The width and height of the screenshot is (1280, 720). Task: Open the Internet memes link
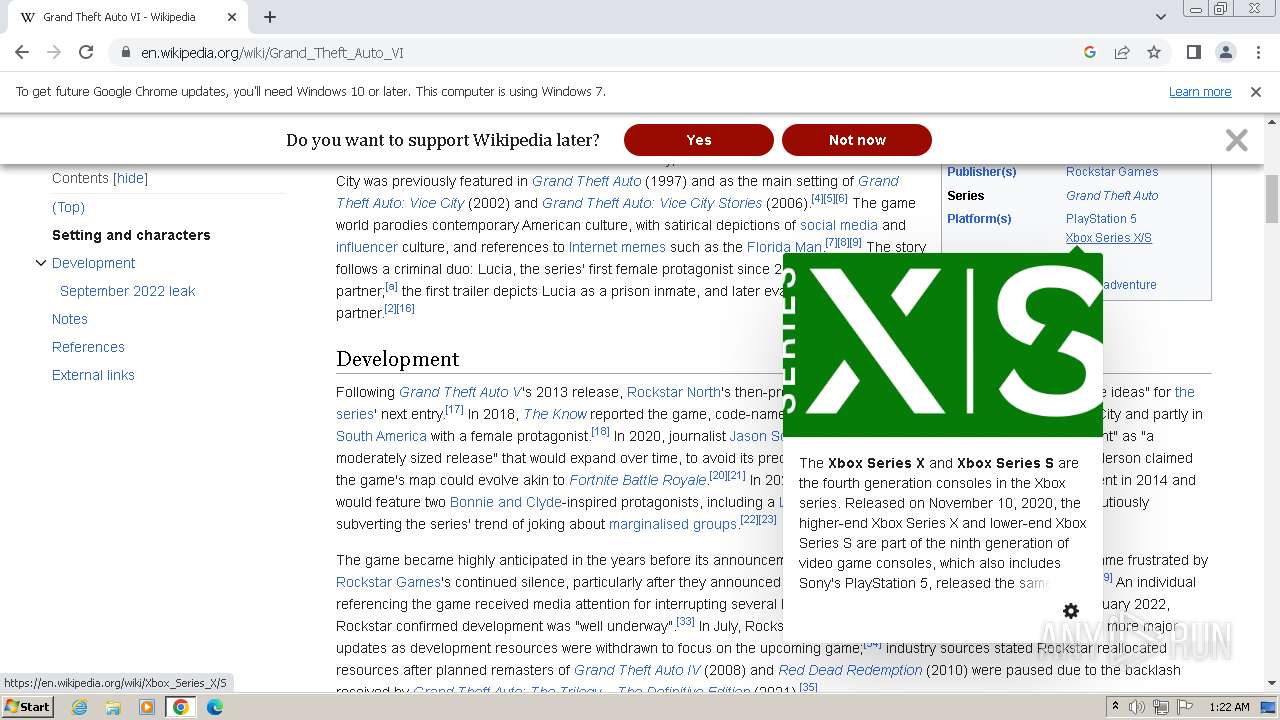click(617, 247)
